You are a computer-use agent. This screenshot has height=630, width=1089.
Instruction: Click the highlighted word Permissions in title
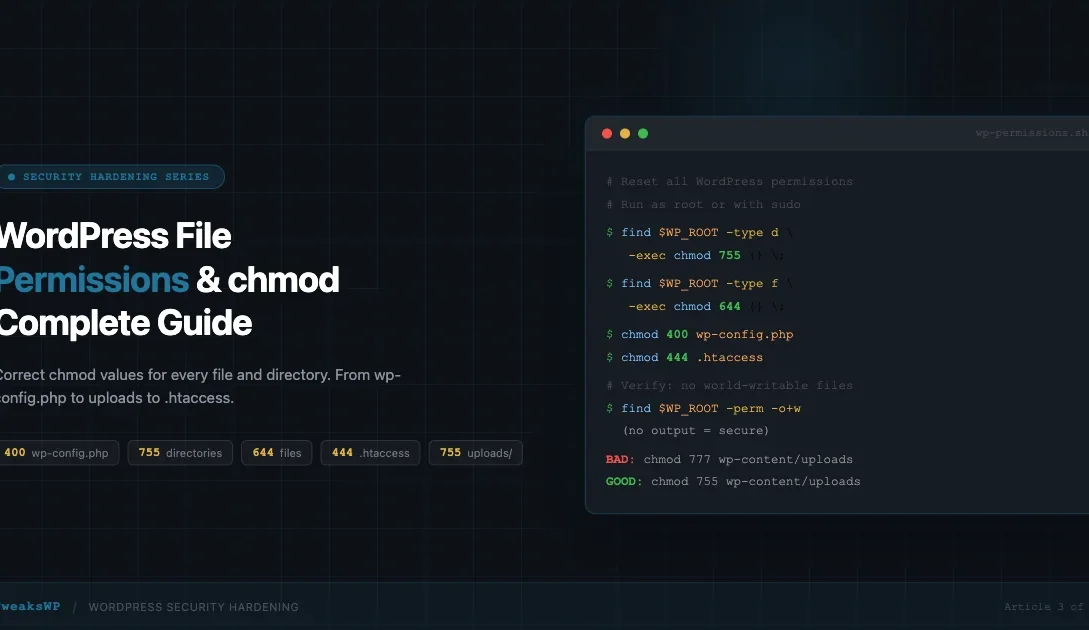point(94,280)
